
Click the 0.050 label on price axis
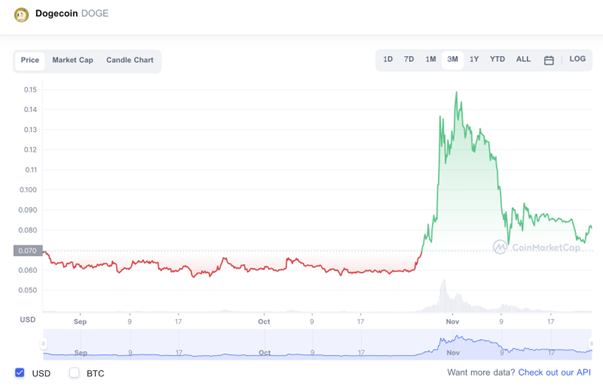tap(28, 290)
